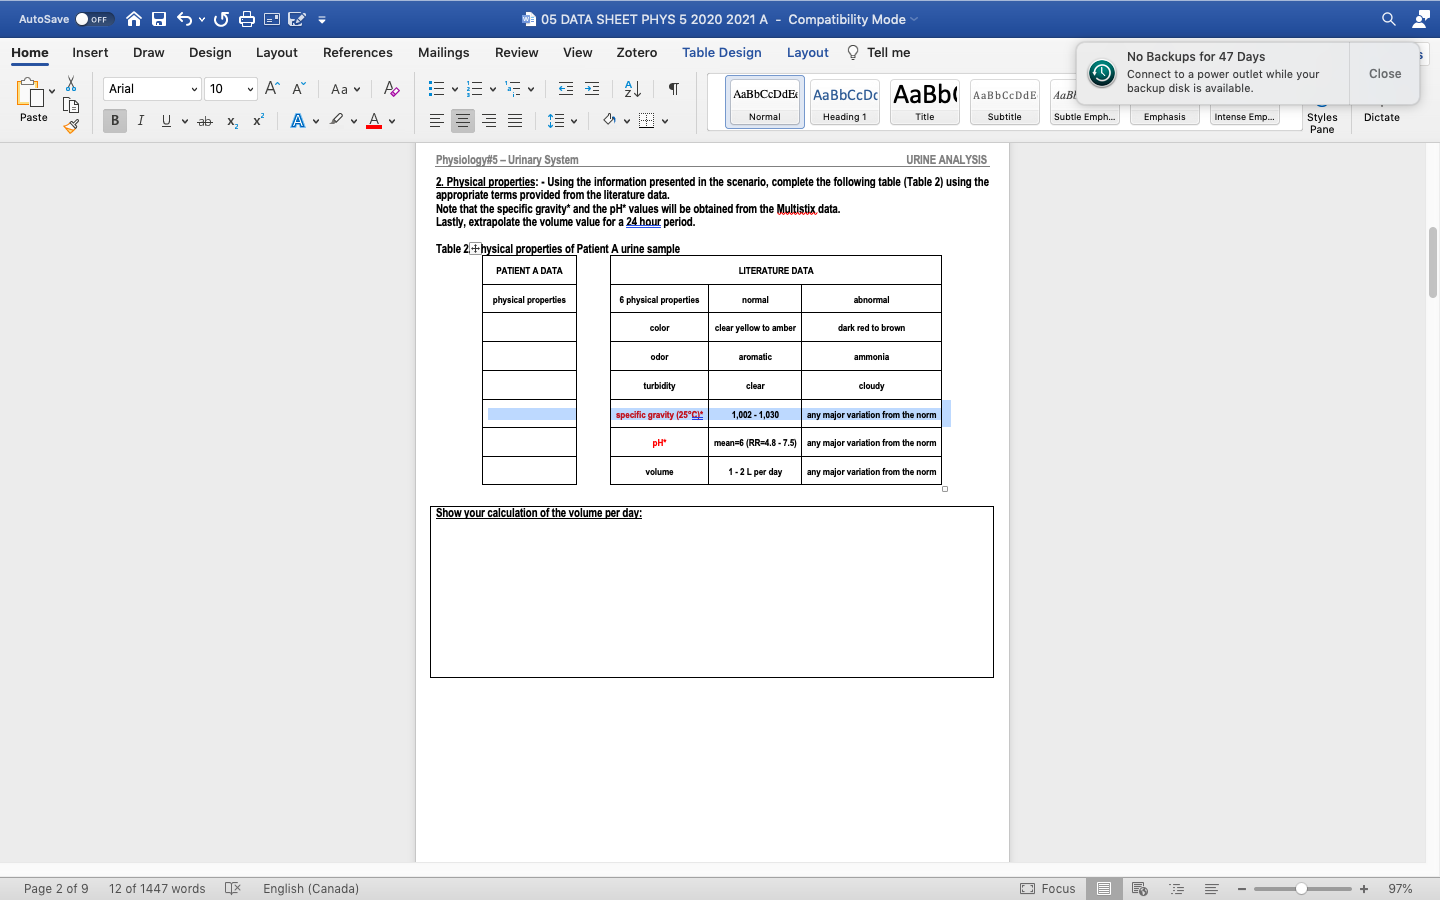Apply the Emphasis style
This screenshot has height=900, width=1440.
(x=1165, y=117)
